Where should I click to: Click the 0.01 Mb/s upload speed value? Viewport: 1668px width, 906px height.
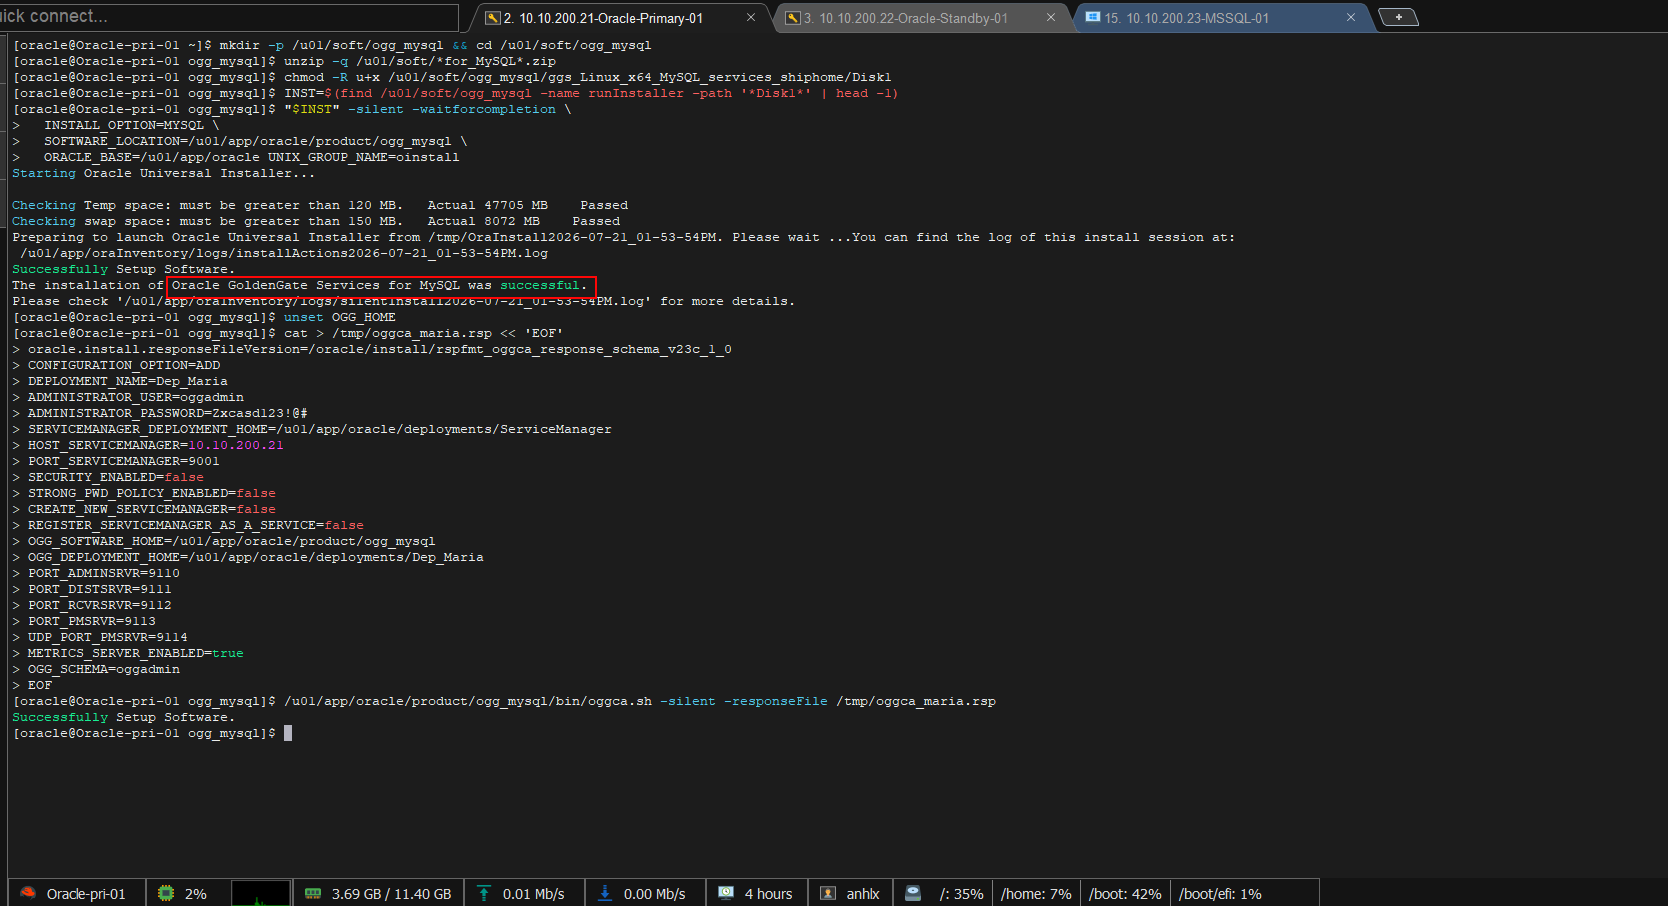(534, 894)
